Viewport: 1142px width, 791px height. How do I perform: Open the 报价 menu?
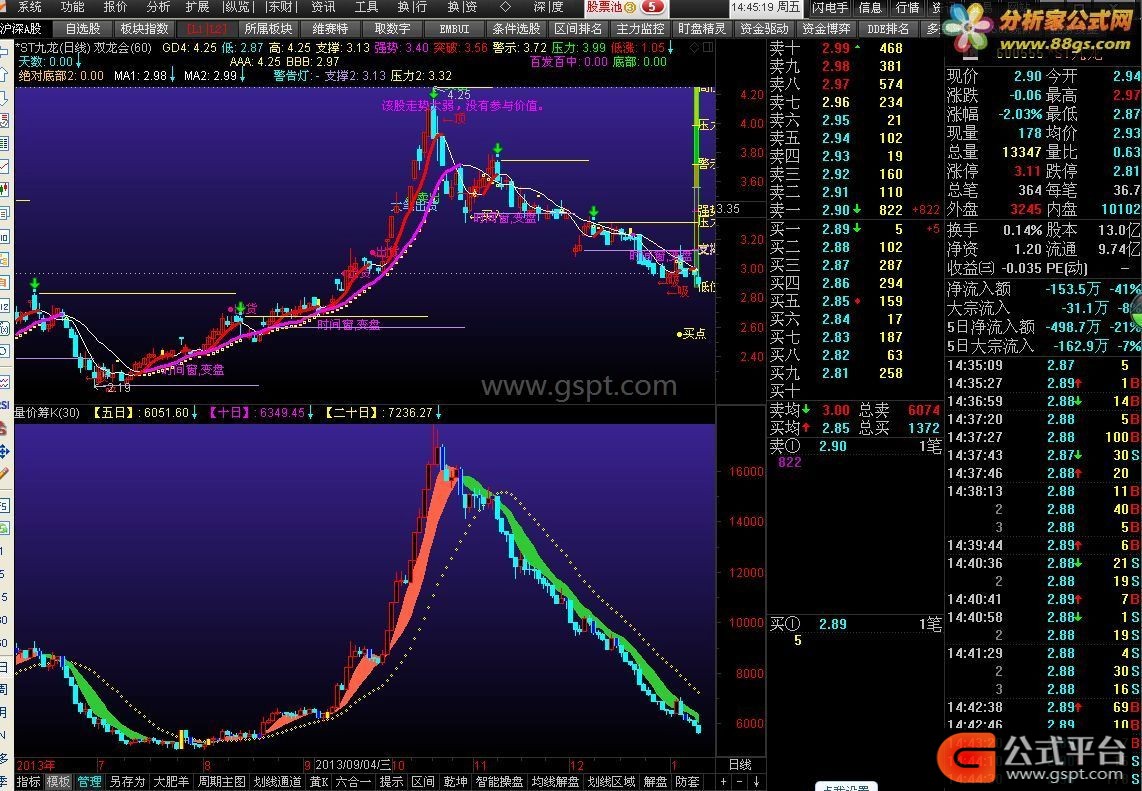click(x=115, y=7)
